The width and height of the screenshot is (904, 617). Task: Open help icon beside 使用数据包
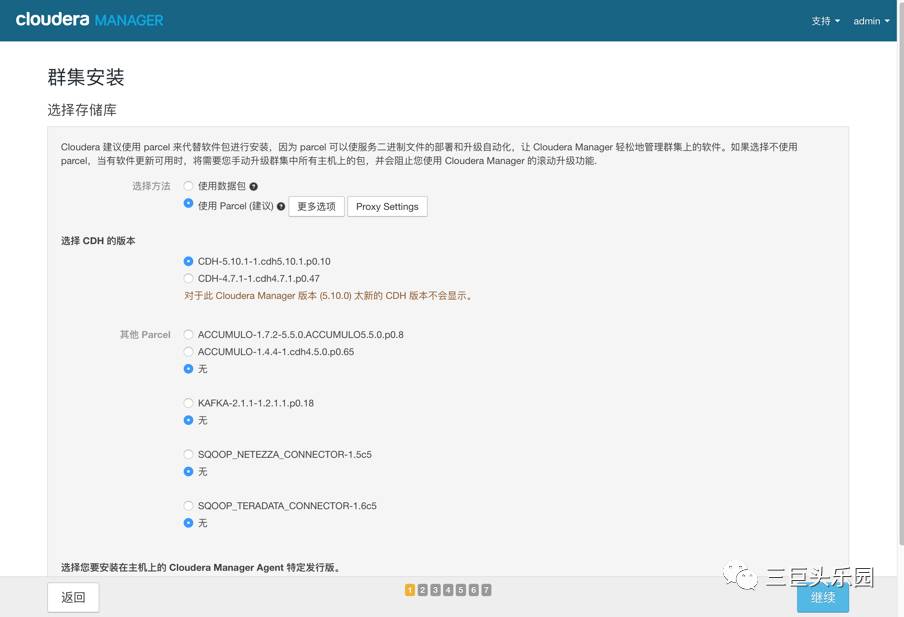(x=254, y=186)
